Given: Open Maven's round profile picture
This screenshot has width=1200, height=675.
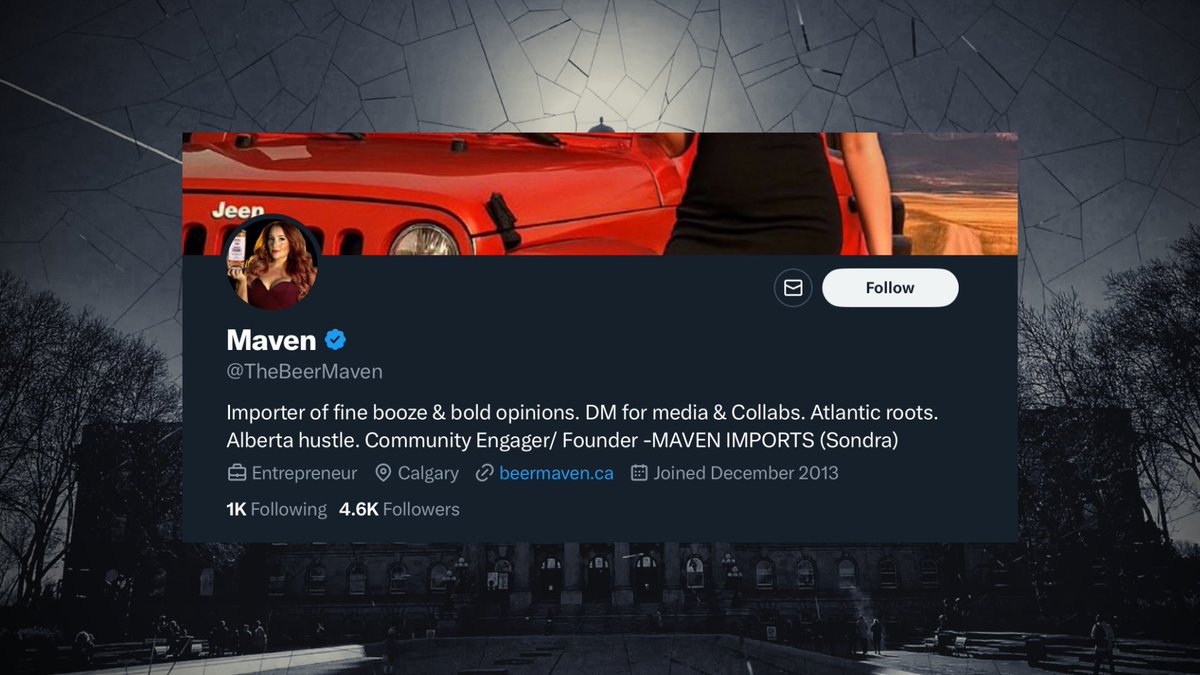Looking at the screenshot, I should click(x=272, y=262).
